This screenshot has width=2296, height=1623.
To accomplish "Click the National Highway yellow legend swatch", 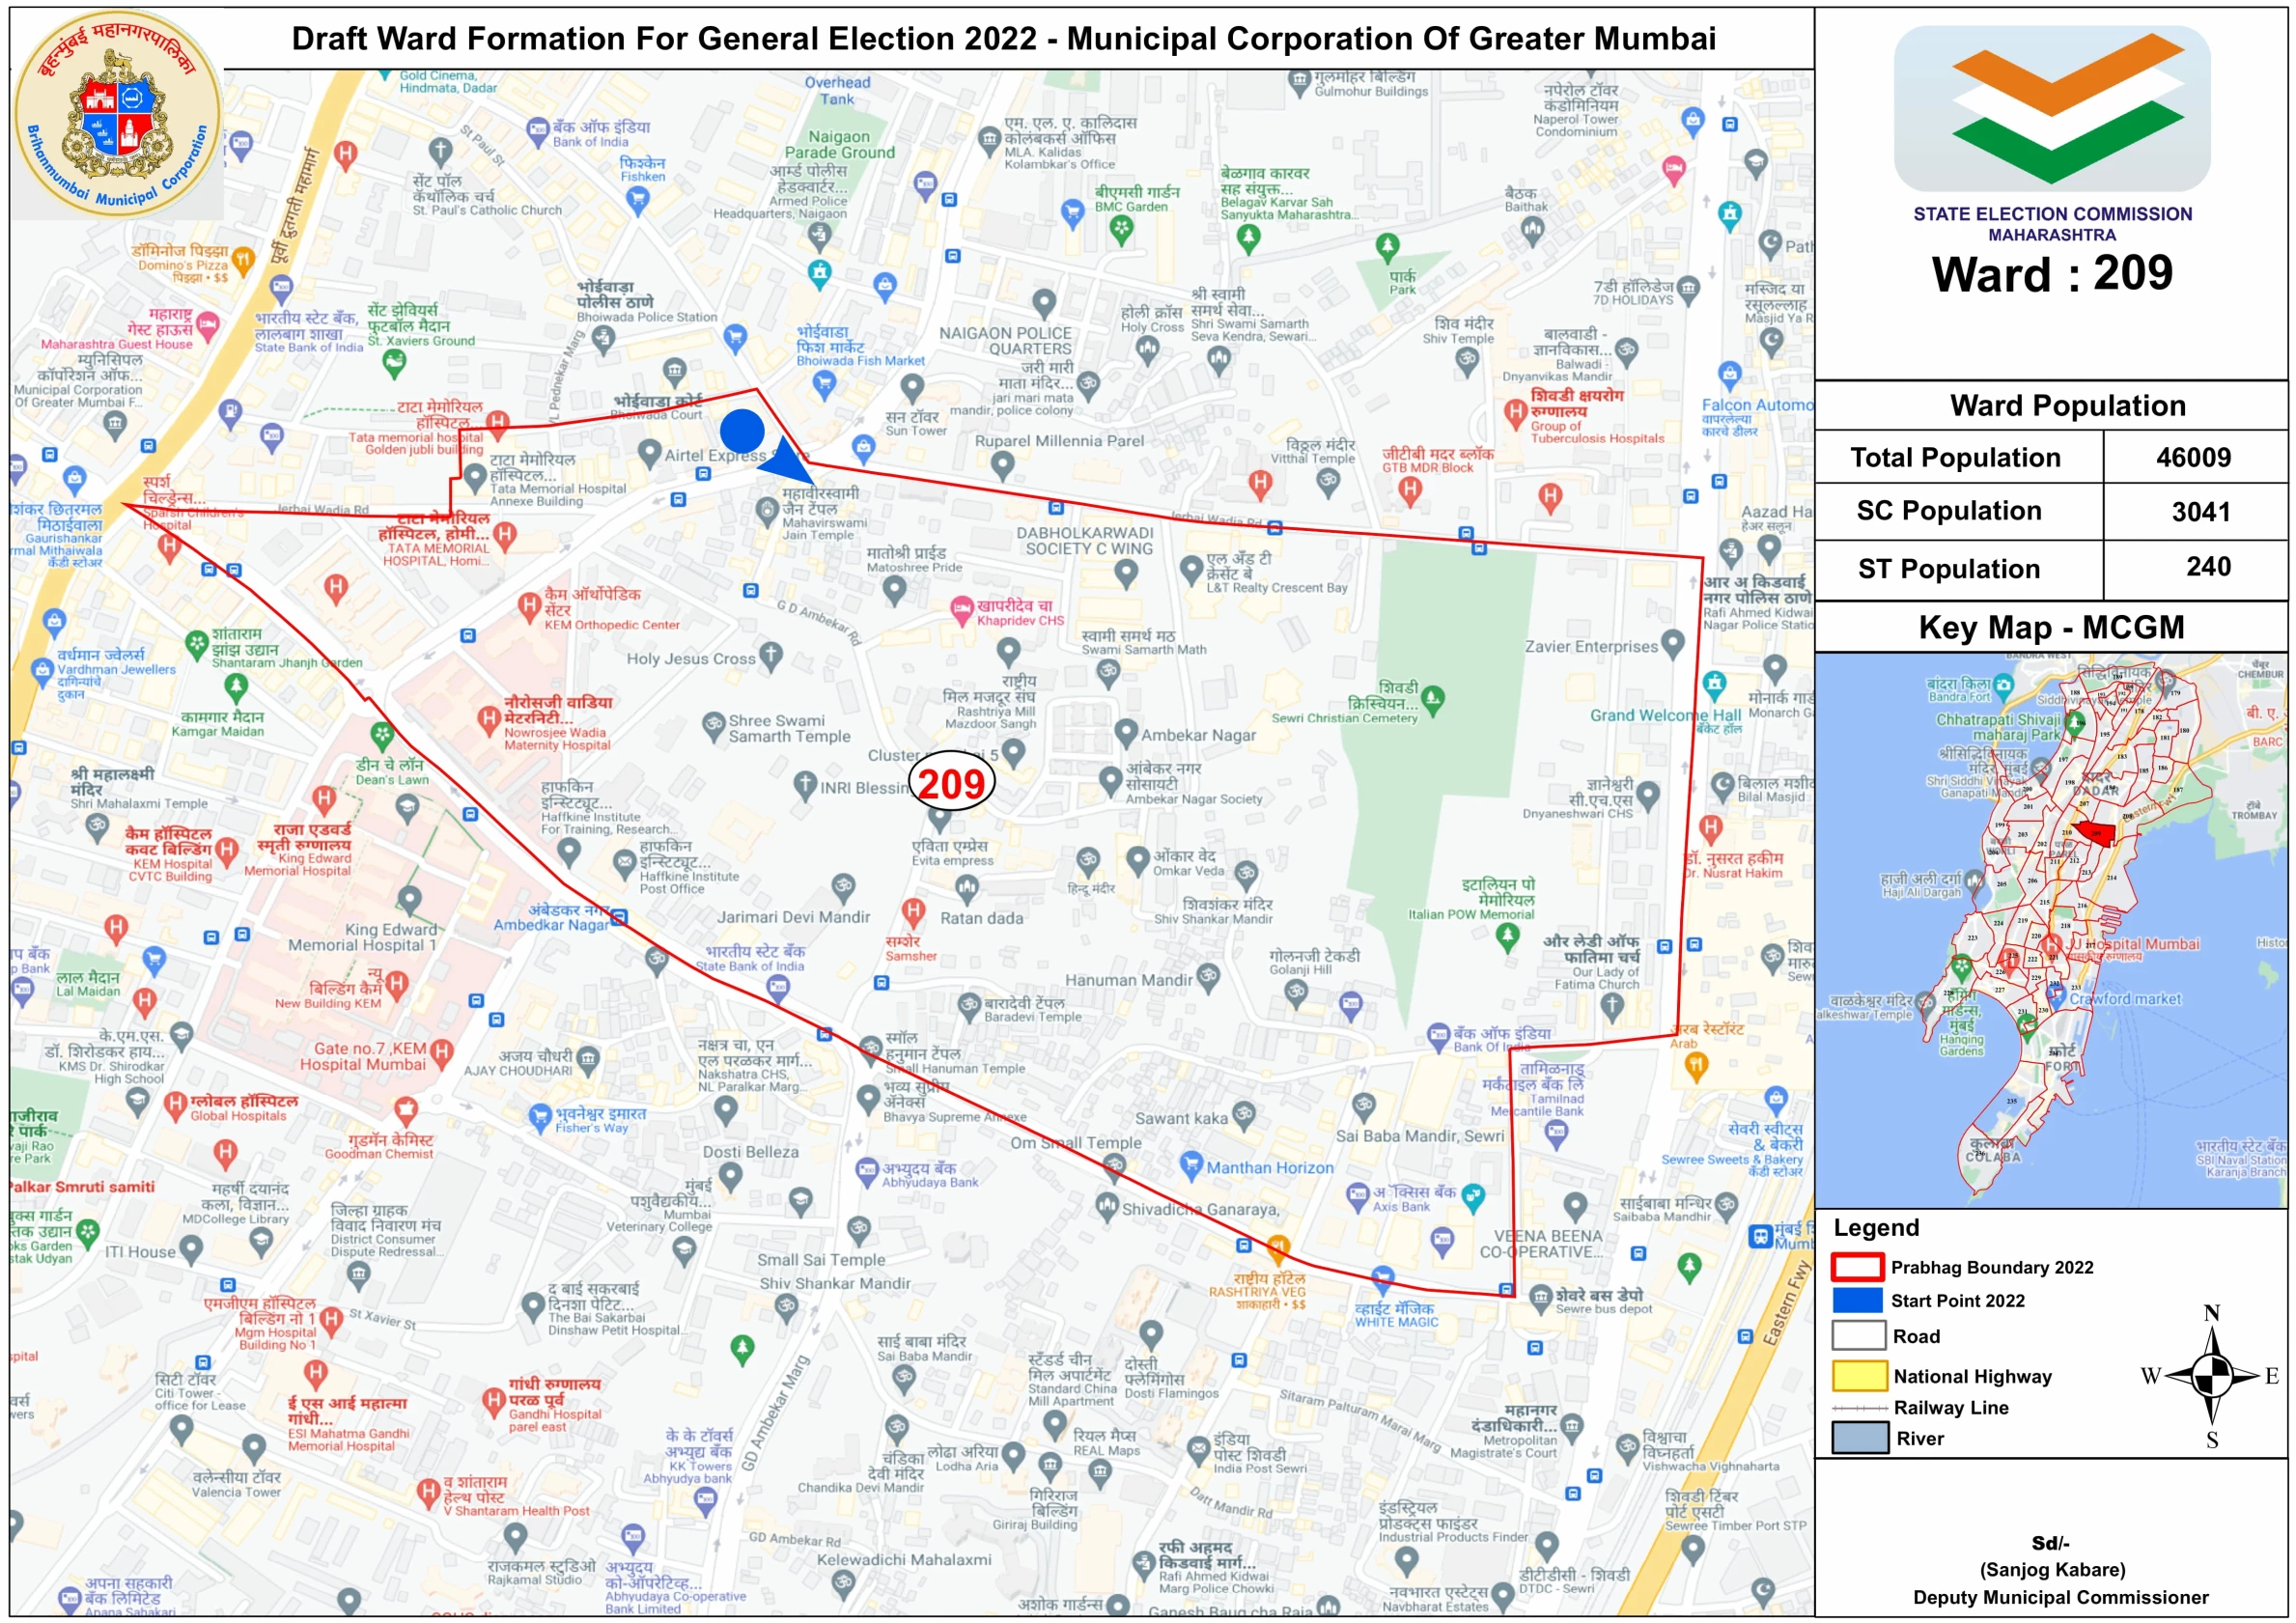I will pyautogui.click(x=1859, y=1376).
